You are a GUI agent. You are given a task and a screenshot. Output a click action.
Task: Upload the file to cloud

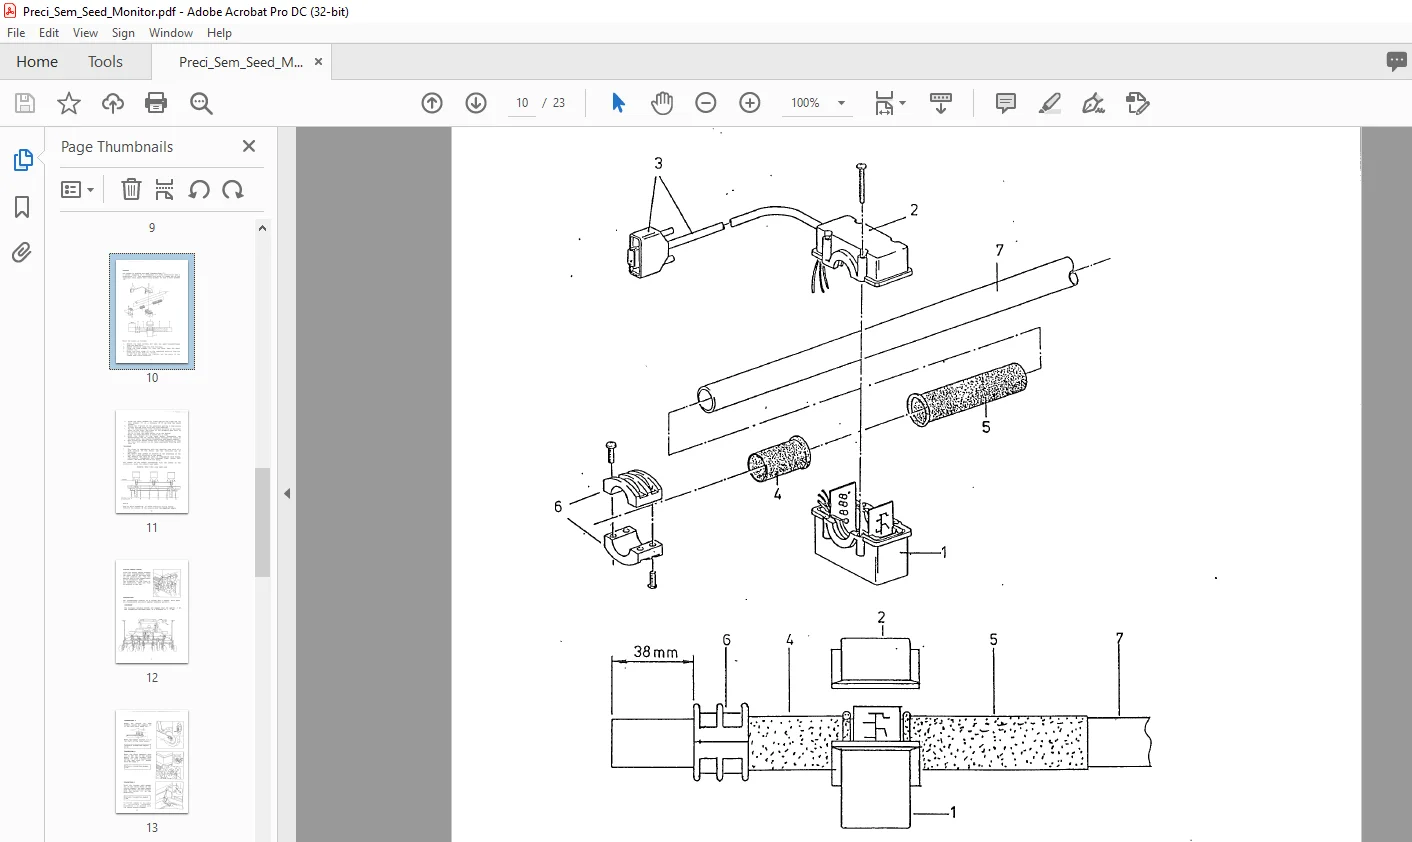pos(113,103)
